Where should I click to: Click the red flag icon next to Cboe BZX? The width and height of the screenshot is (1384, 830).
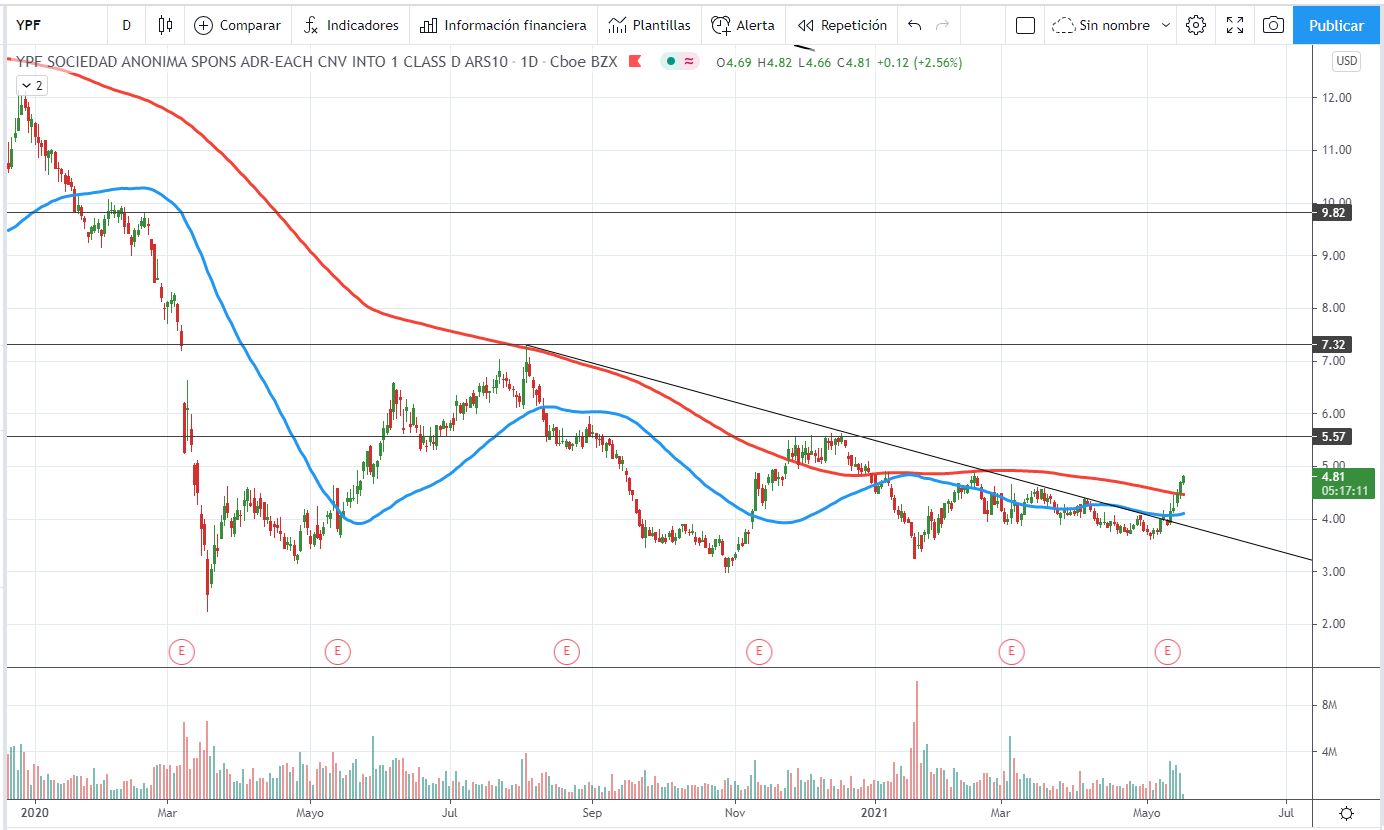634,62
